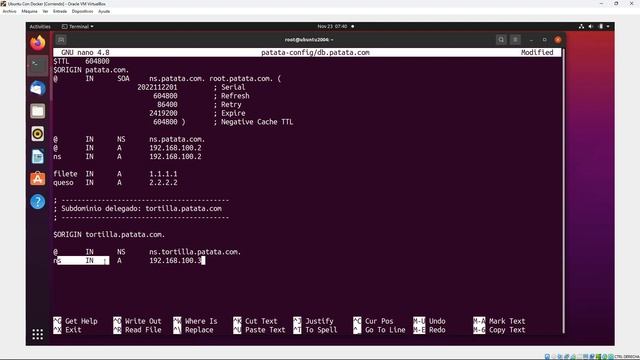
Task: Click the queso record IP 2.2.2.2
Action: (163, 182)
